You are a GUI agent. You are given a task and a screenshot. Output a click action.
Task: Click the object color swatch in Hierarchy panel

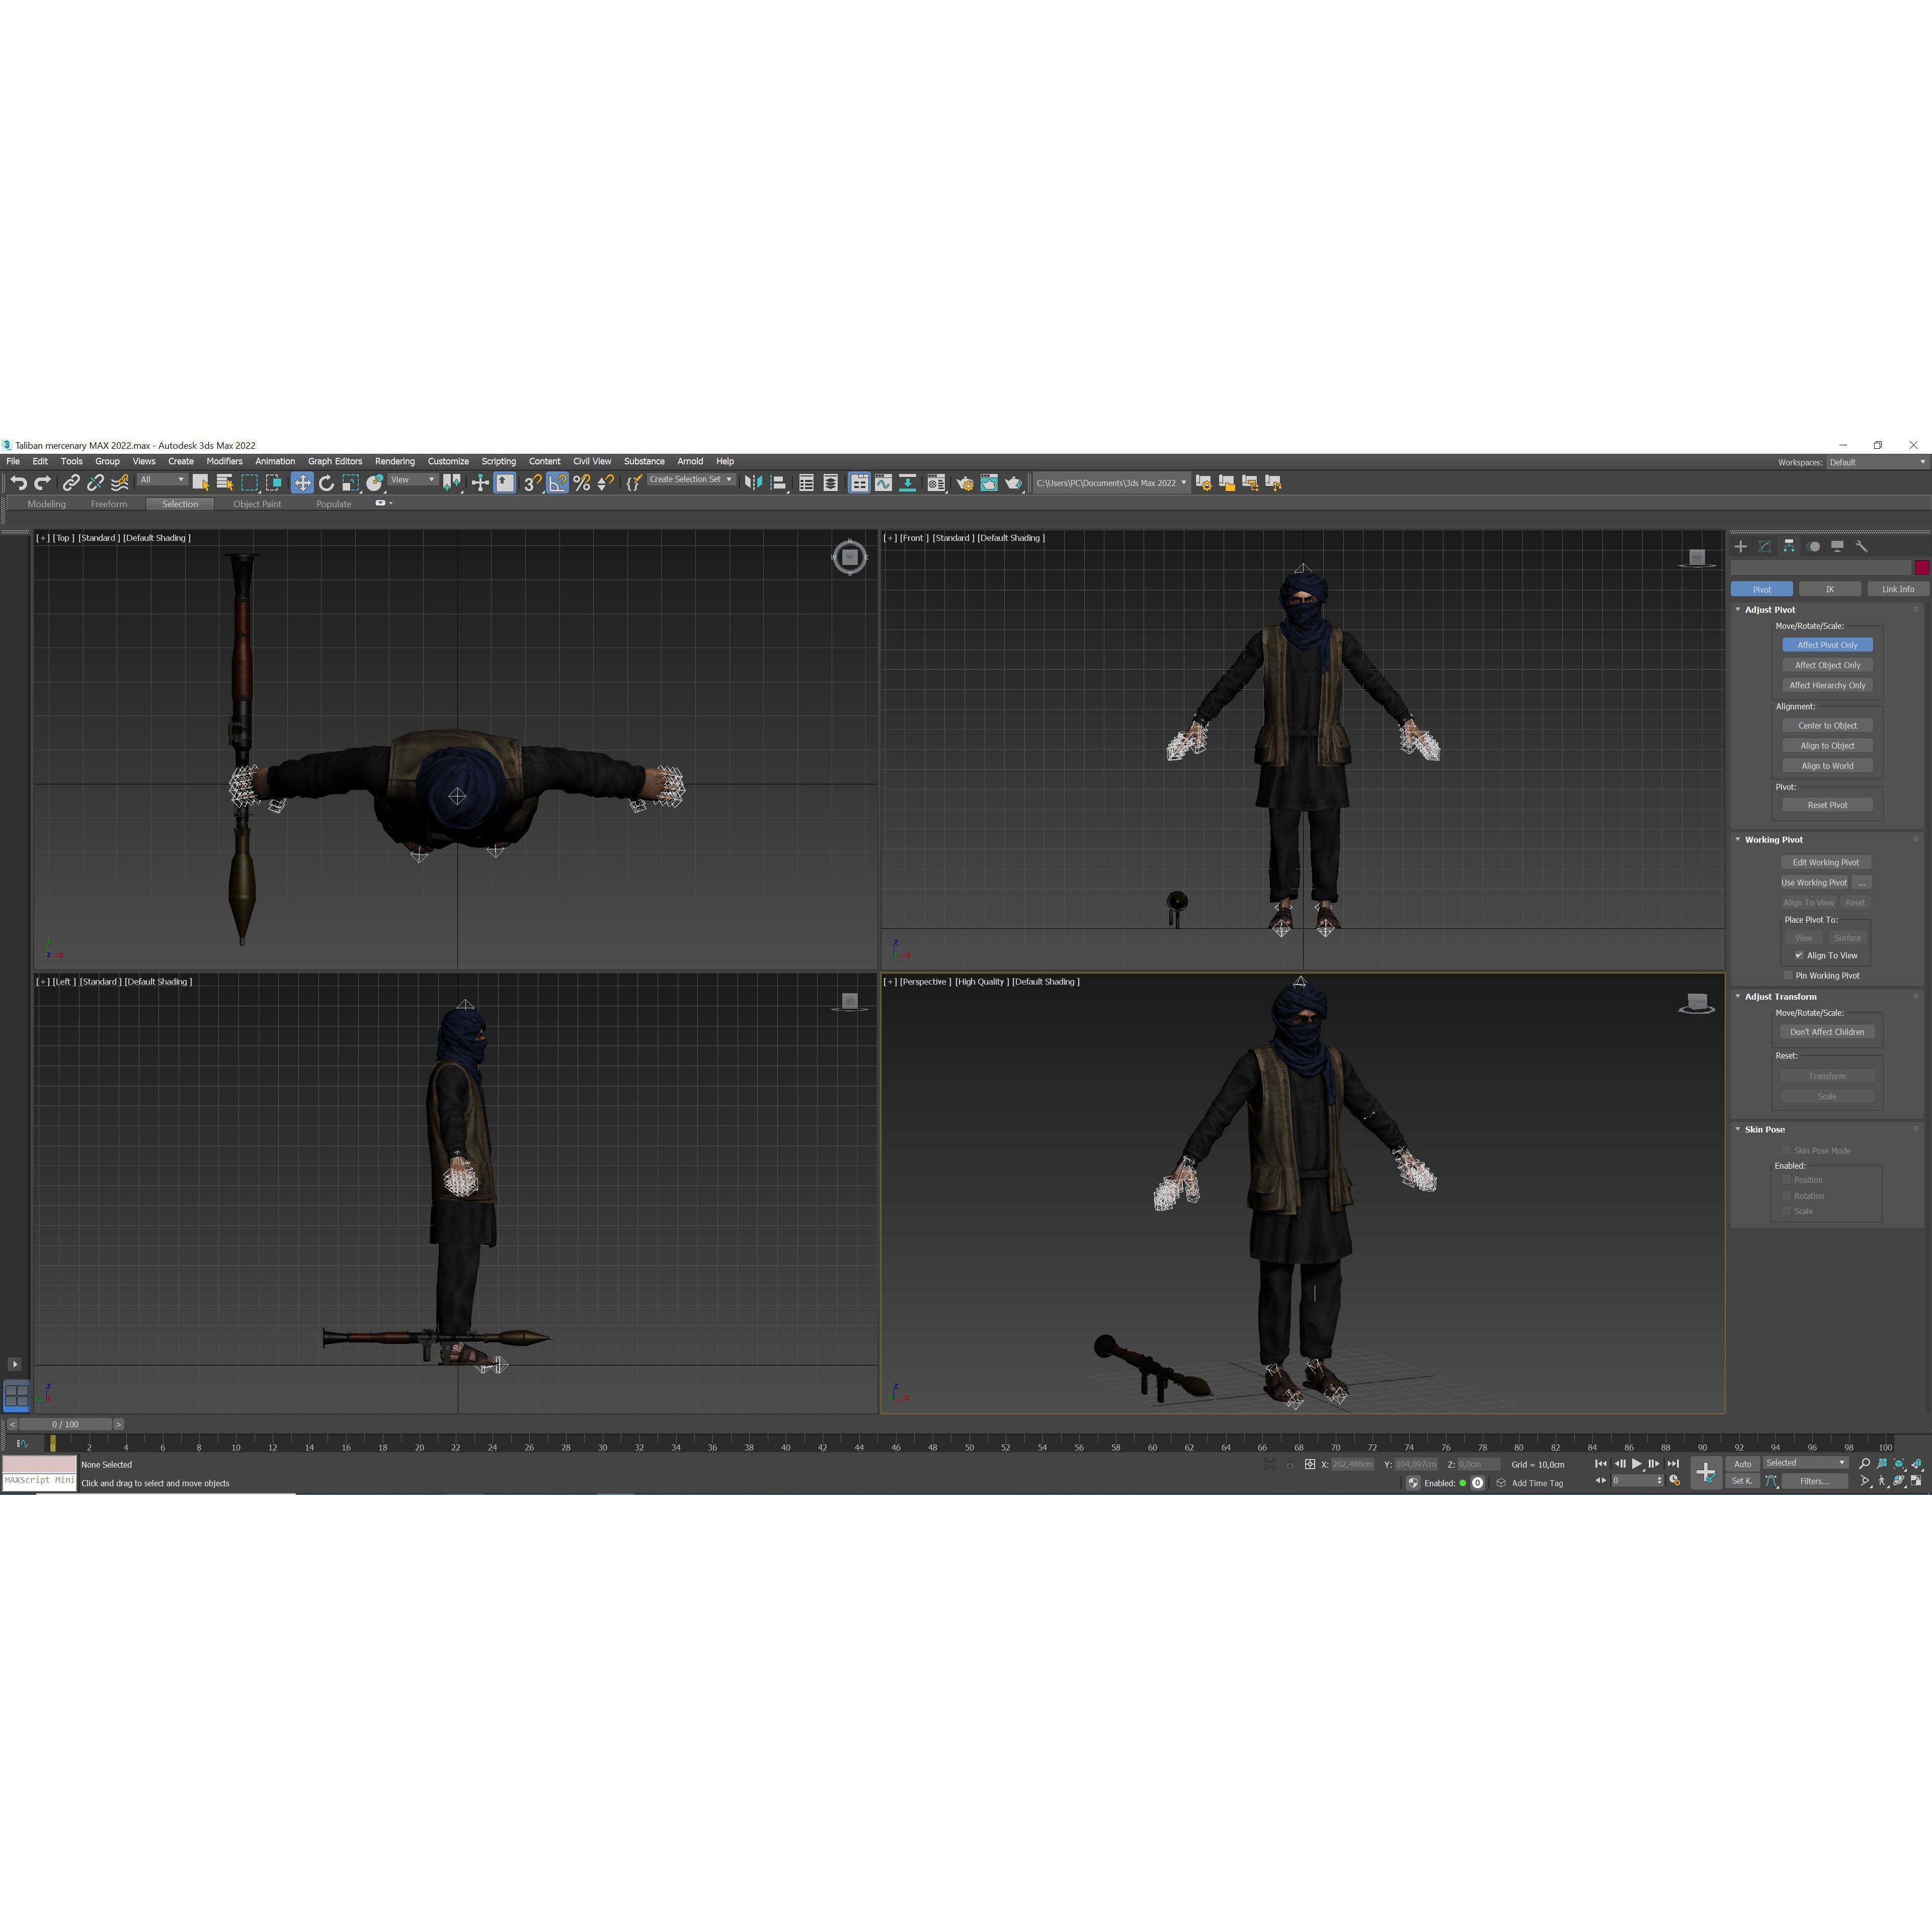(1922, 567)
